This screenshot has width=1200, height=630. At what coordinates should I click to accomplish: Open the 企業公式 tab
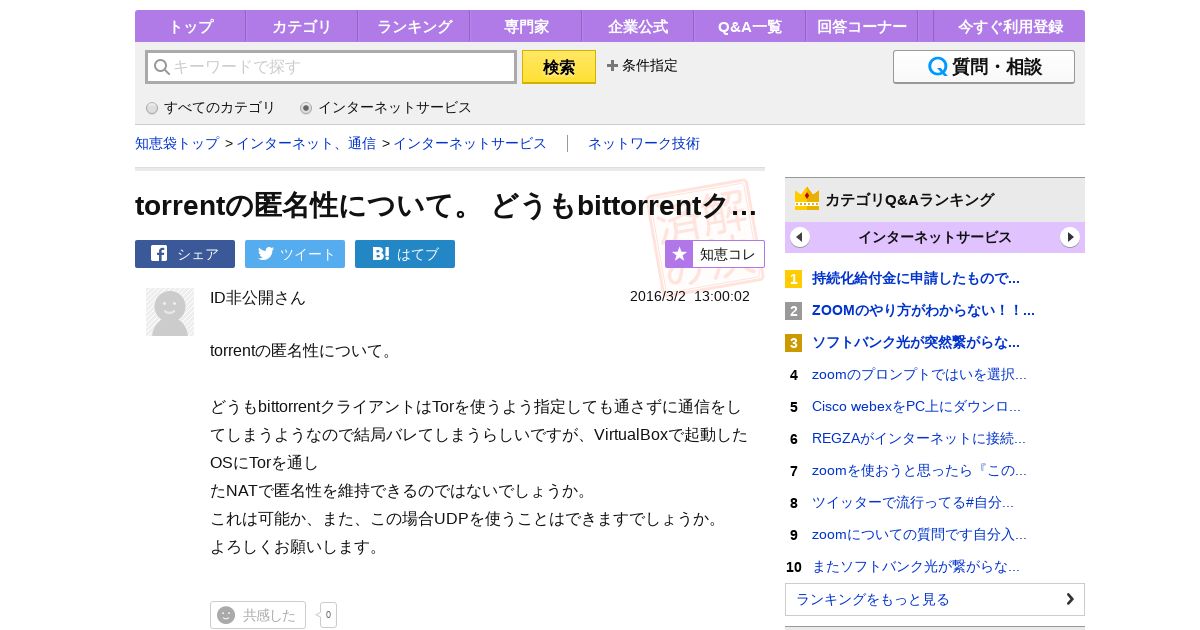tap(638, 27)
